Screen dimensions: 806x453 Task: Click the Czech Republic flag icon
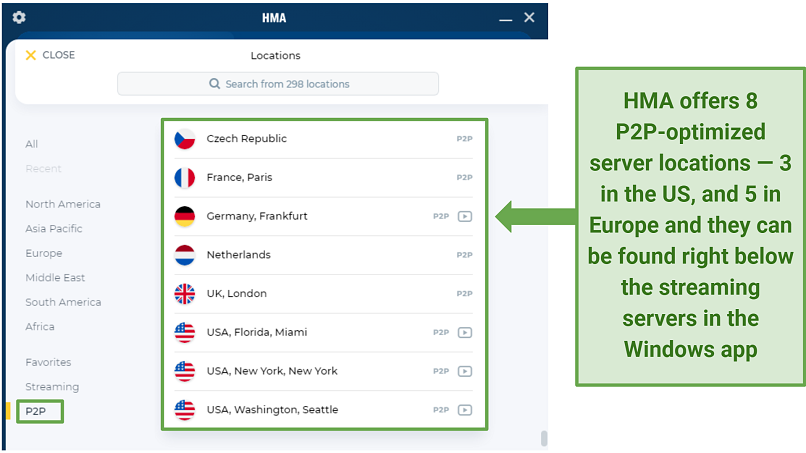click(185, 139)
